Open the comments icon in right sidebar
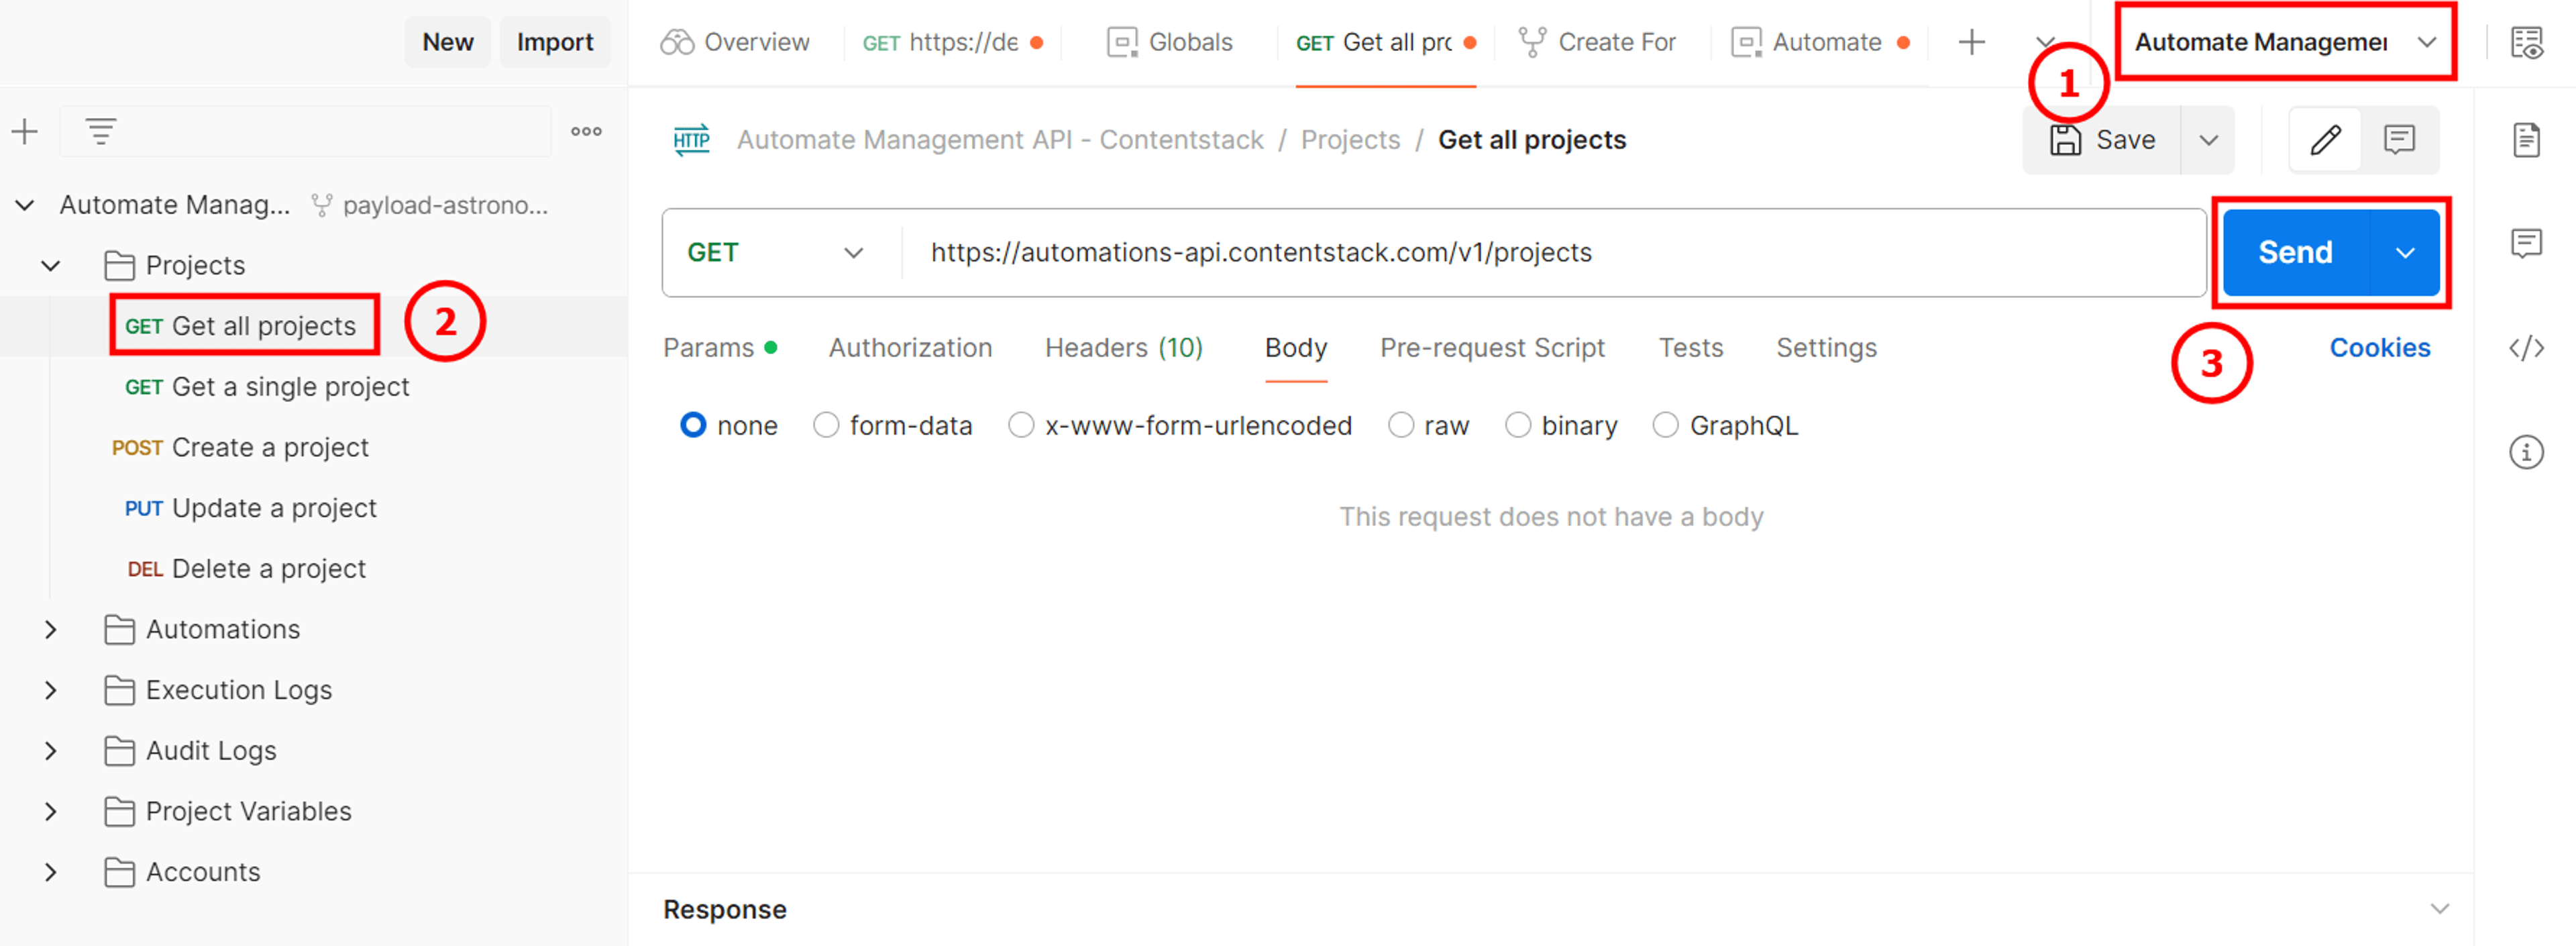 click(x=2526, y=242)
